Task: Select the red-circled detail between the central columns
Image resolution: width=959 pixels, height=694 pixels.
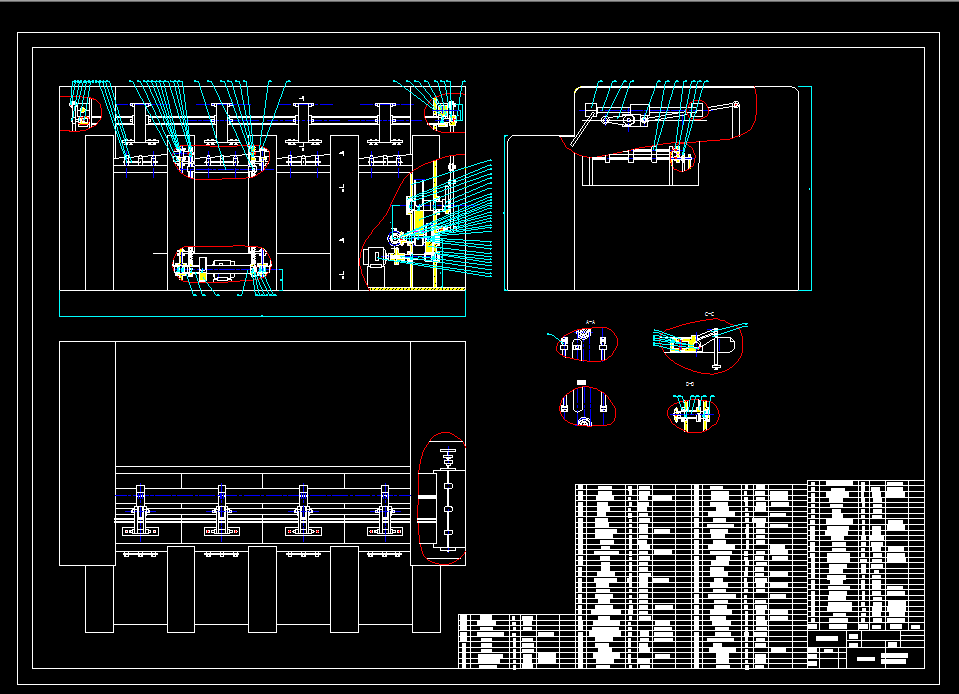Action: tap(220, 163)
